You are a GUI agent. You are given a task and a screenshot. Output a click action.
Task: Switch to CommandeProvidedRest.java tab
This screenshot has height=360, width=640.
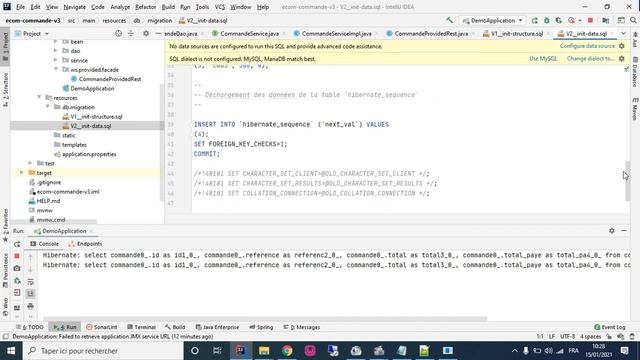[431, 33]
